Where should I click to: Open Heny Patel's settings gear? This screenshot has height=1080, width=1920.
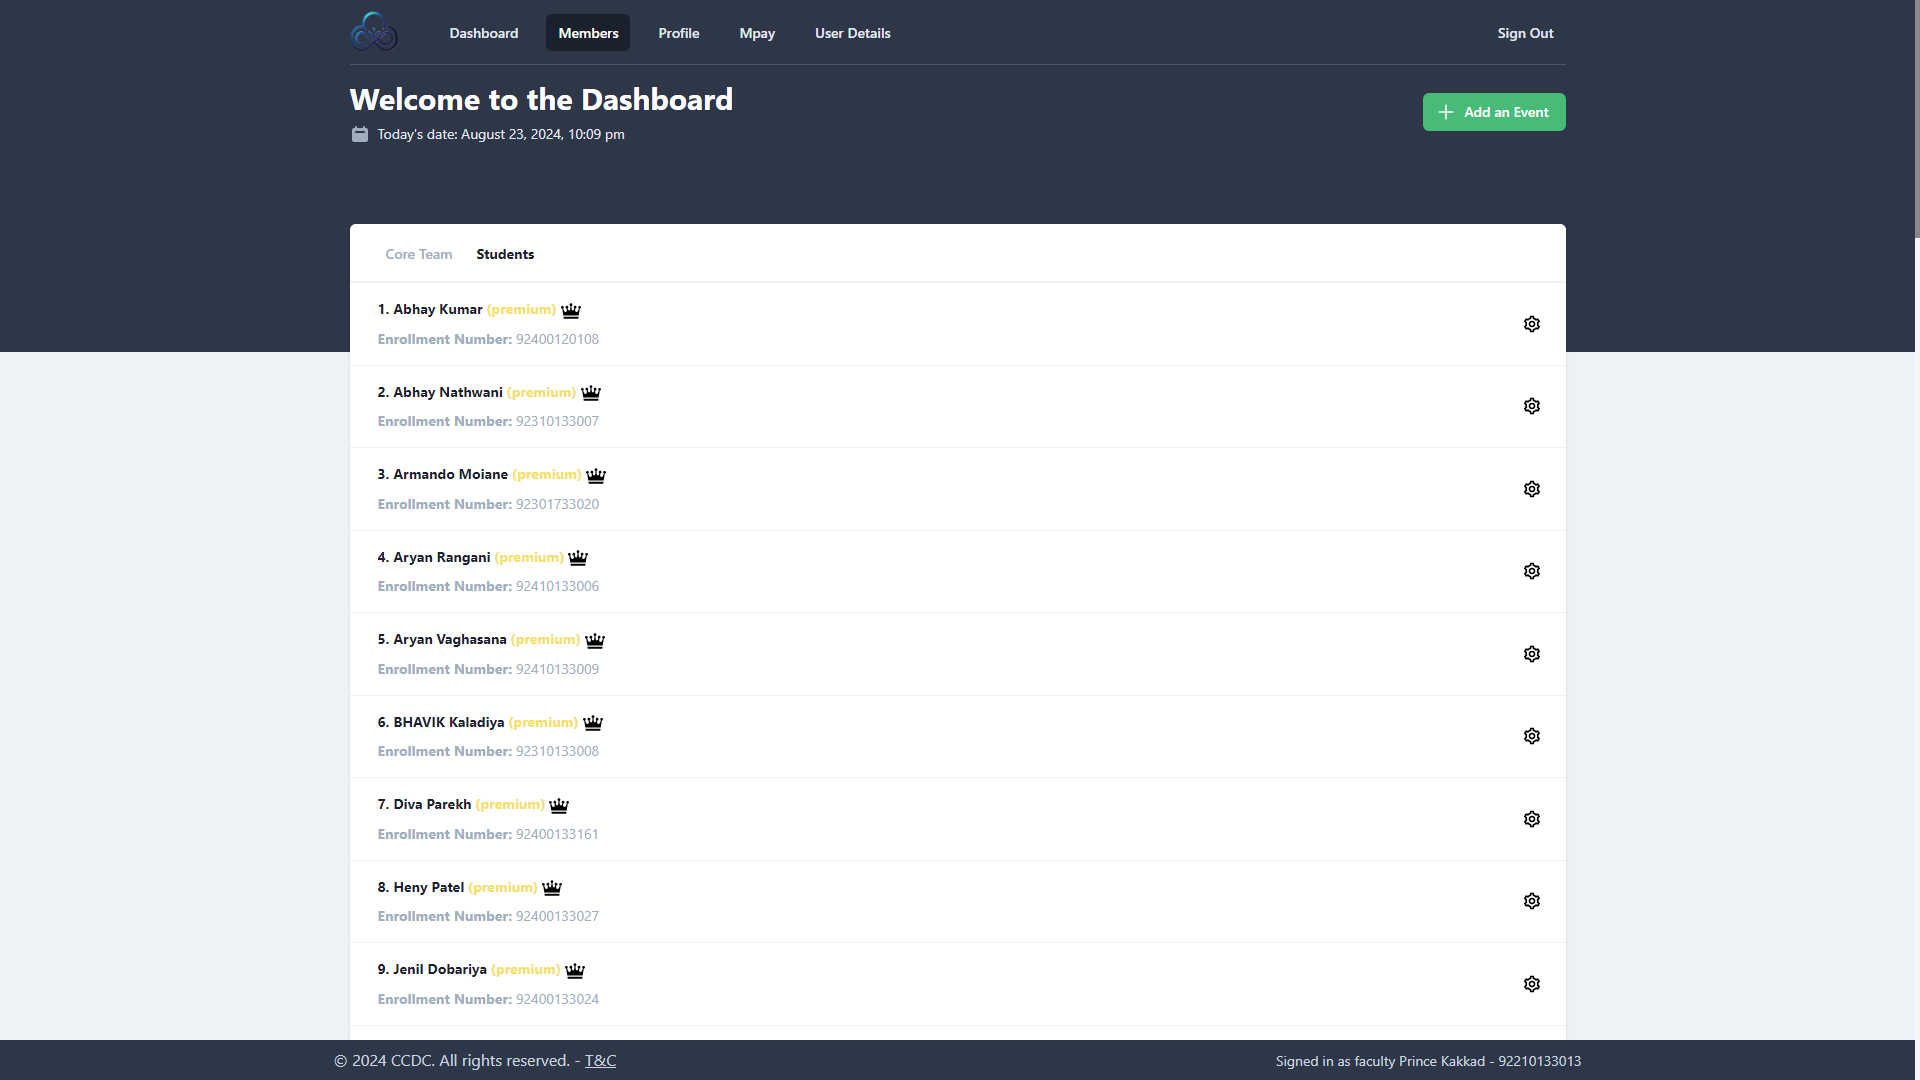click(x=1531, y=901)
